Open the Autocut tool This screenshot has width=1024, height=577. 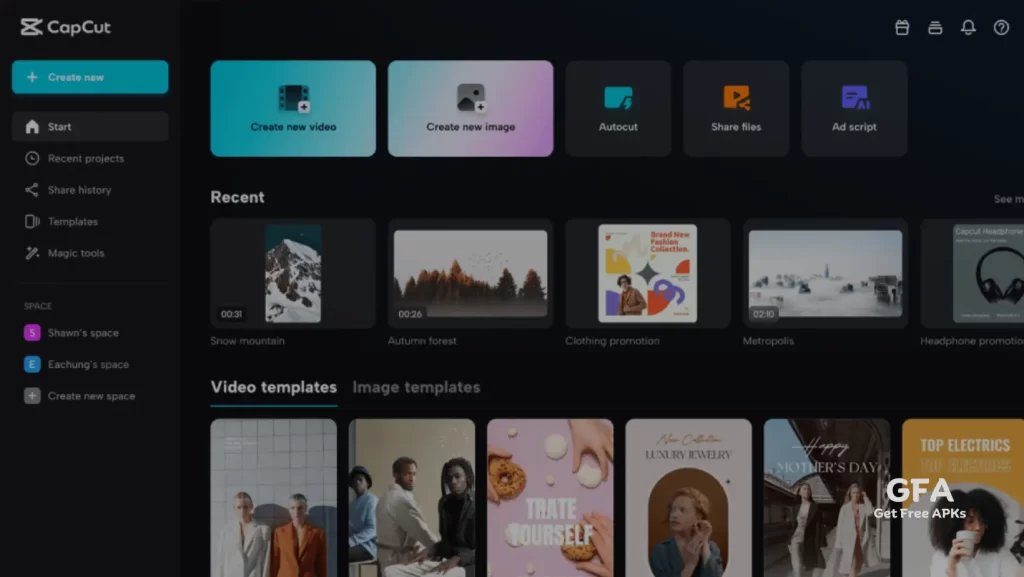[618, 108]
